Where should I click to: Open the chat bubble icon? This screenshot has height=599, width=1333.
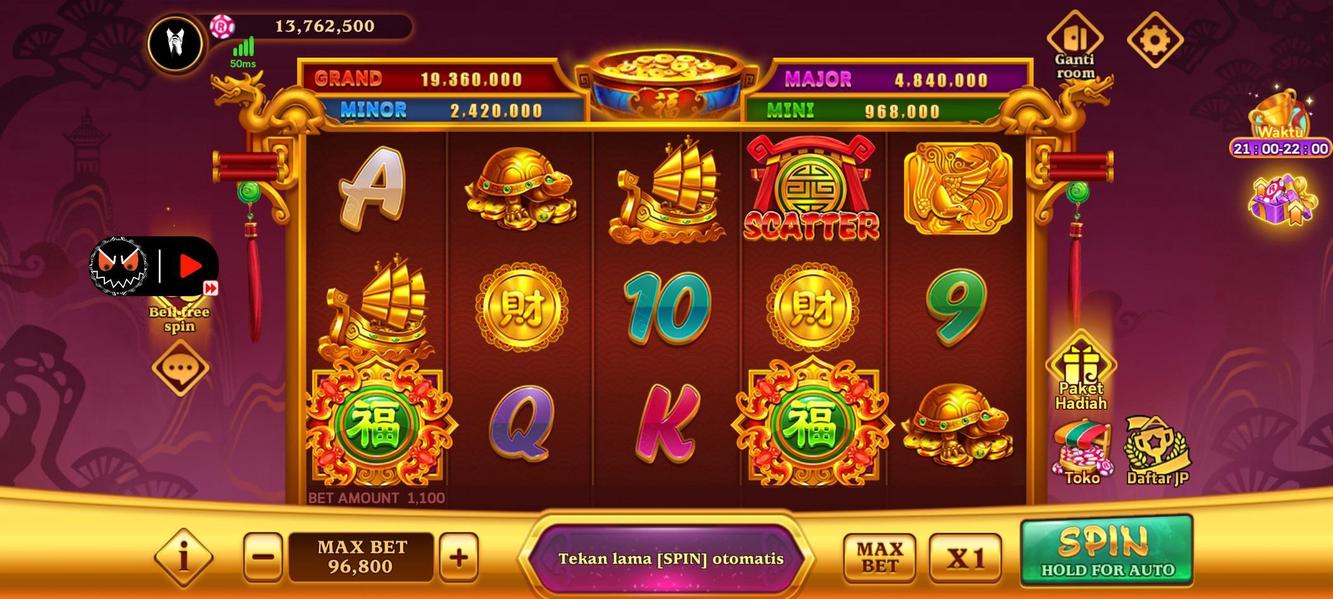pos(180,368)
